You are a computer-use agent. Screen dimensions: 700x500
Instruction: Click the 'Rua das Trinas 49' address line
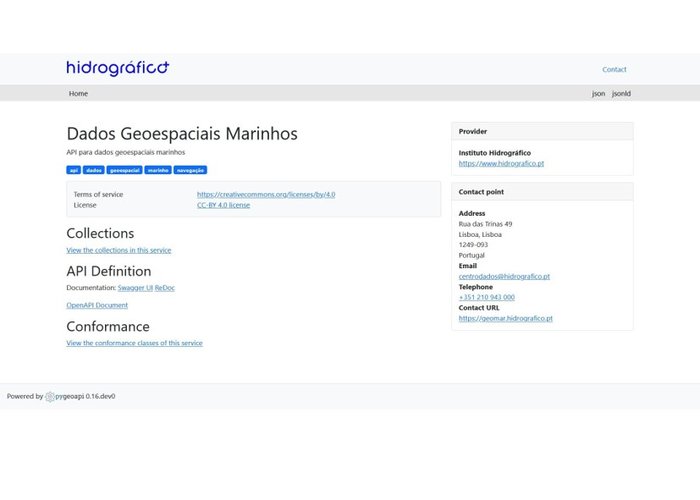[485, 224]
